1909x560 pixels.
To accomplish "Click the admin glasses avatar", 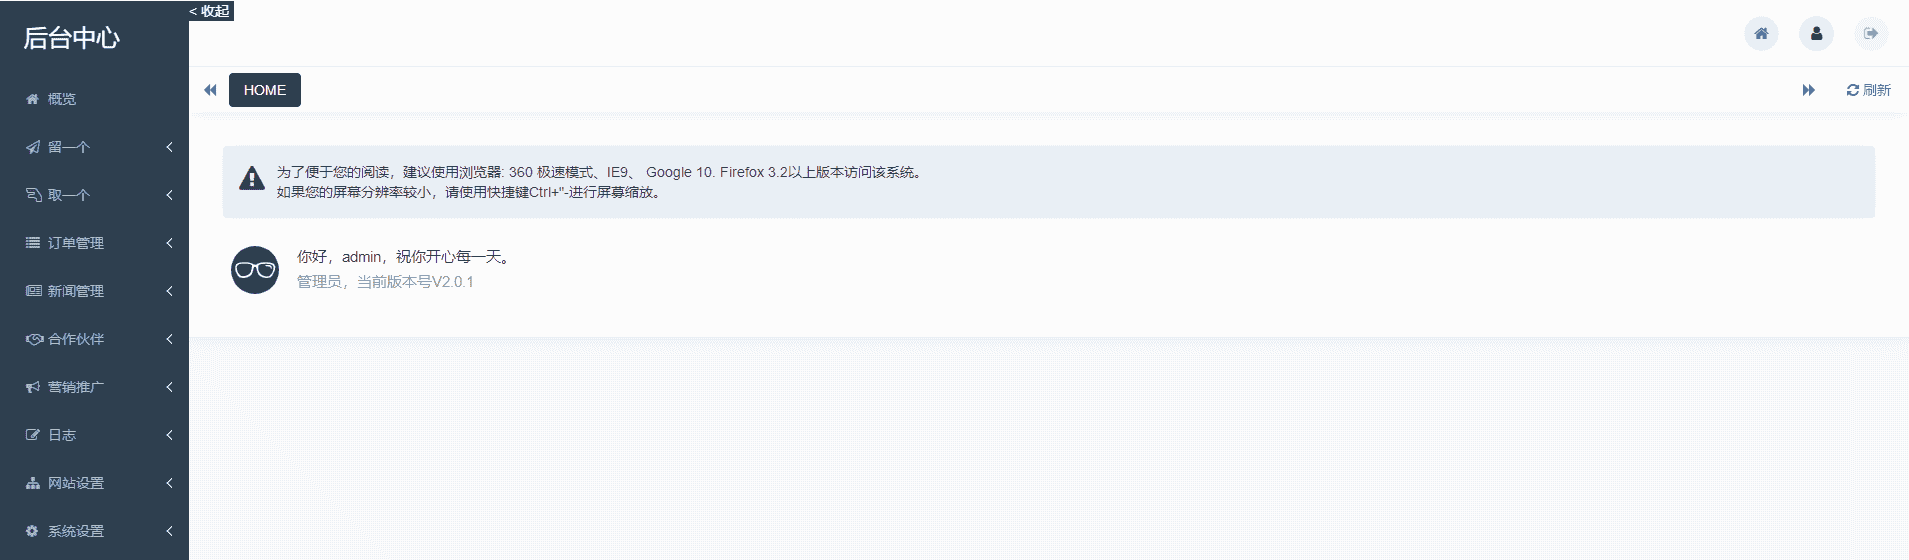I will click(255, 270).
